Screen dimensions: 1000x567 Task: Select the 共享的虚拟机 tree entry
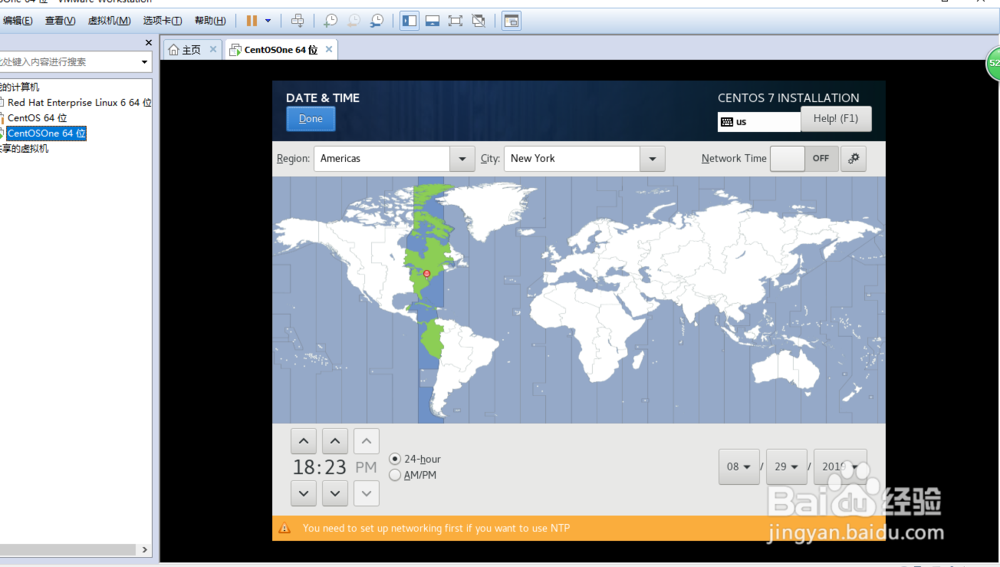coord(24,149)
